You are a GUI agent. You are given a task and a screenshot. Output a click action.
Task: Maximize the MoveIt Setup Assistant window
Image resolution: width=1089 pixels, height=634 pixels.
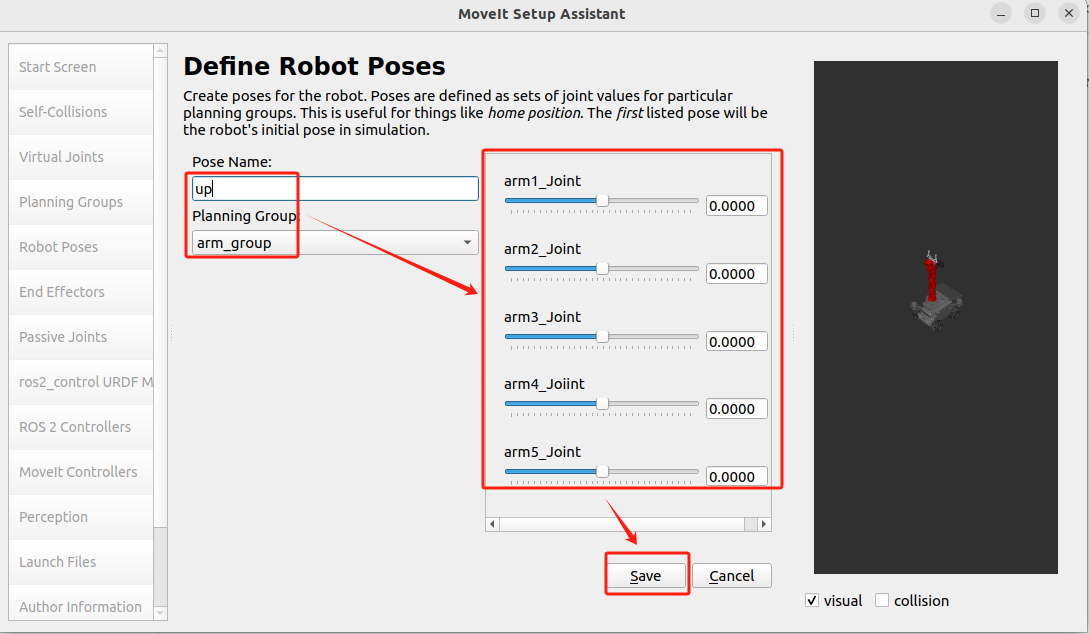tap(1035, 13)
